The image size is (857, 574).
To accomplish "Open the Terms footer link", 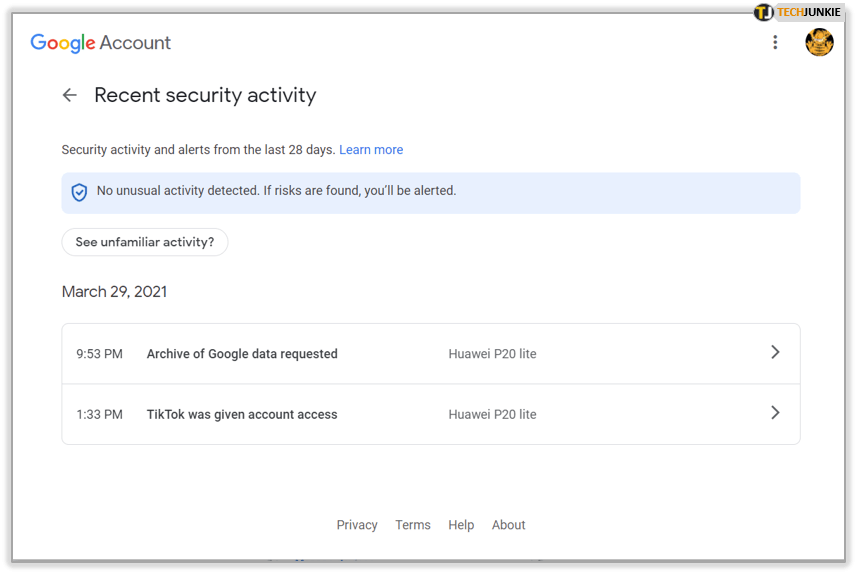I will tap(413, 525).
